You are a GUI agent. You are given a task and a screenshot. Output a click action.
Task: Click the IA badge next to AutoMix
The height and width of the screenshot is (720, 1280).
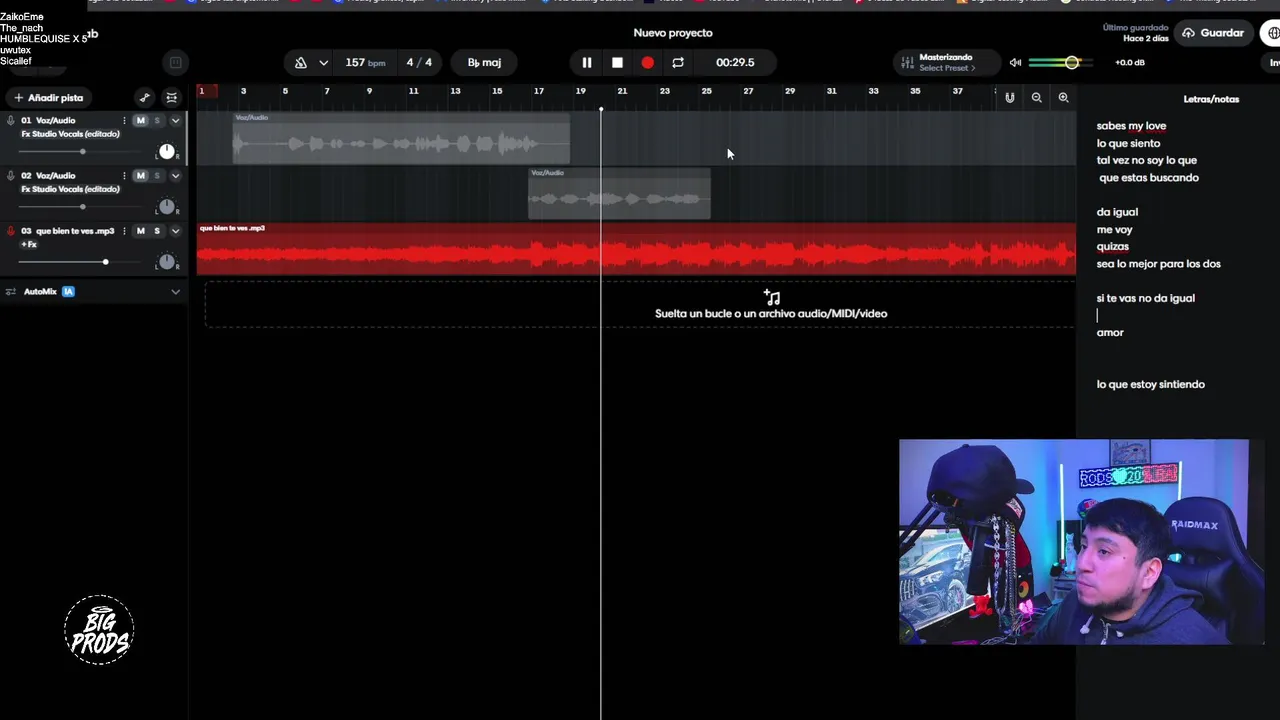(68, 292)
